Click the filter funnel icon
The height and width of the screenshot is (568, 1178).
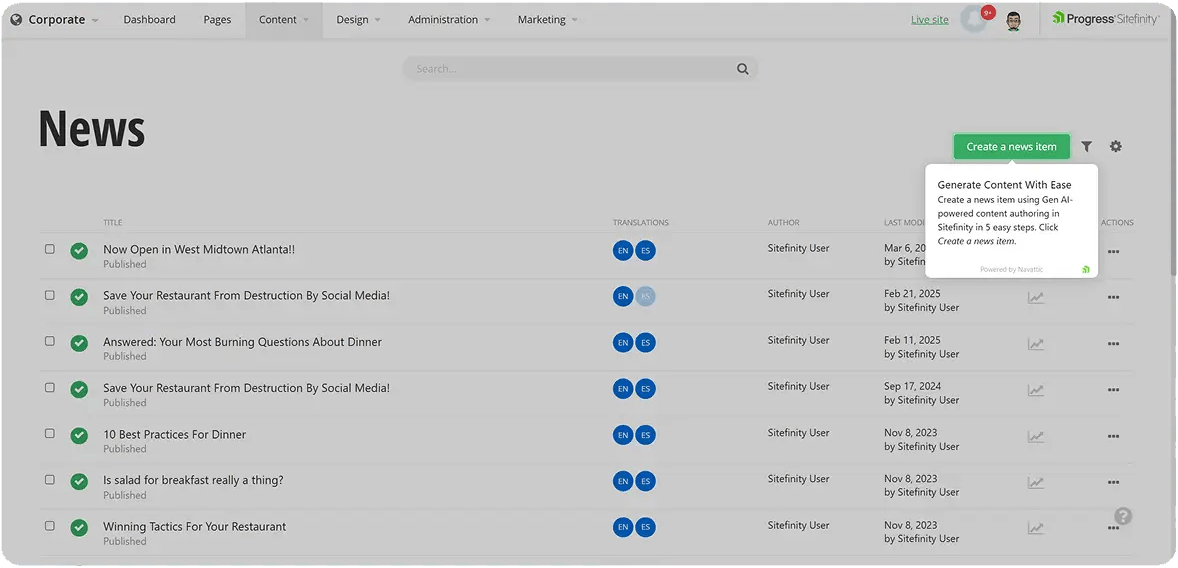[1087, 147]
